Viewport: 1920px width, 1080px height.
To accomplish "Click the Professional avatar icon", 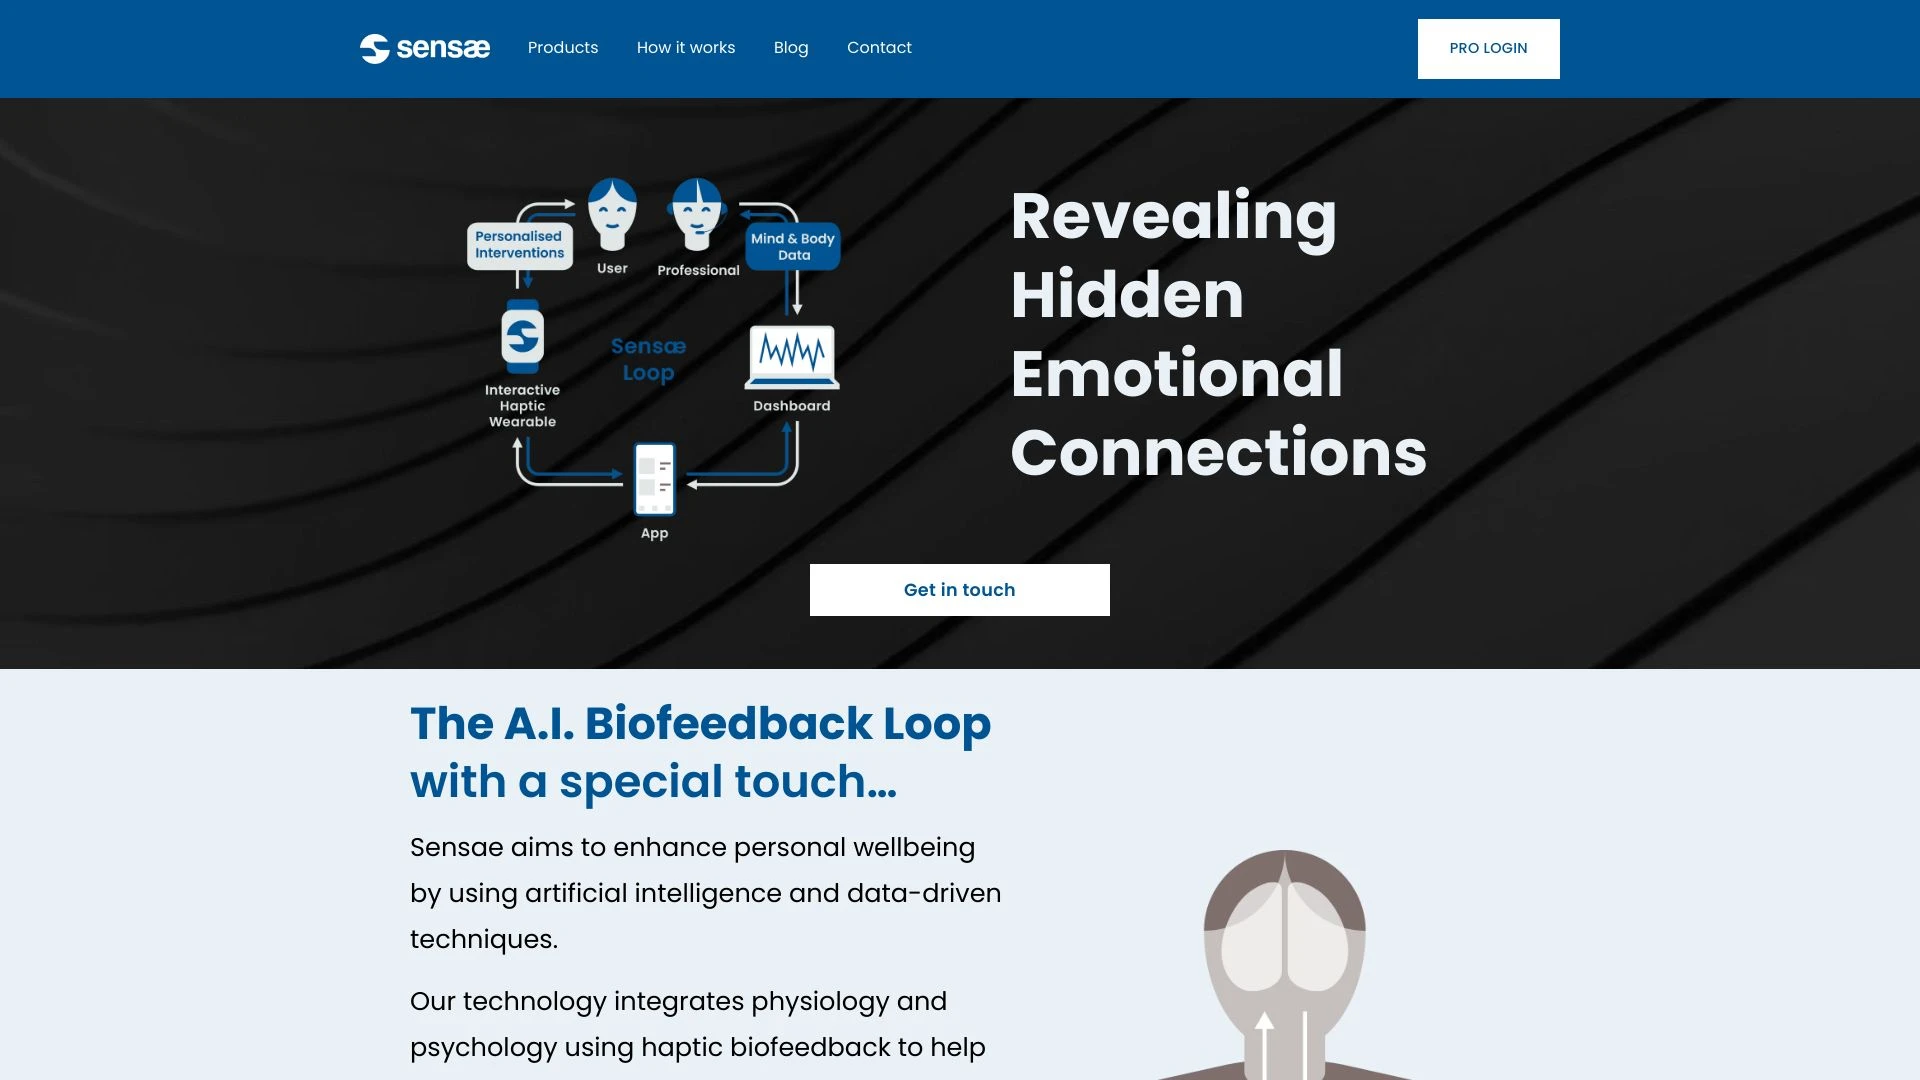I will click(696, 214).
